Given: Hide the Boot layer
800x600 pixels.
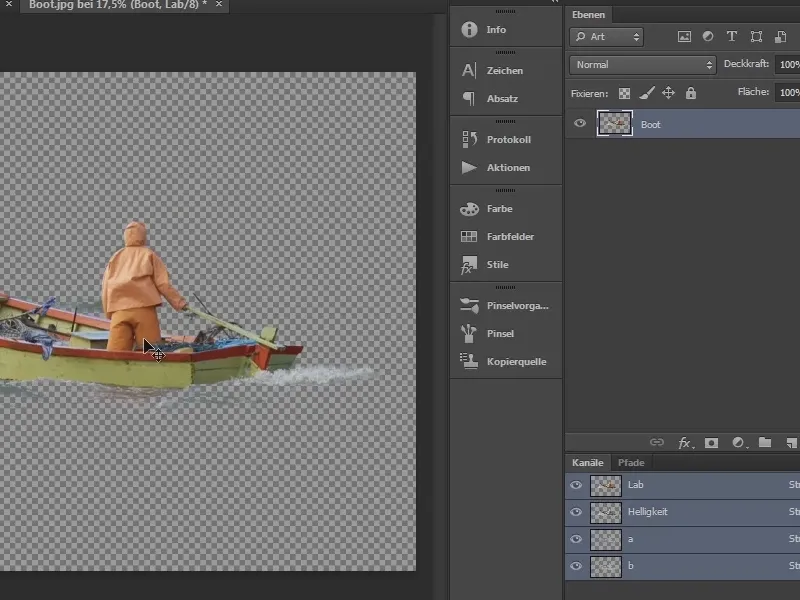Looking at the screenshot, I should point(580,124).
